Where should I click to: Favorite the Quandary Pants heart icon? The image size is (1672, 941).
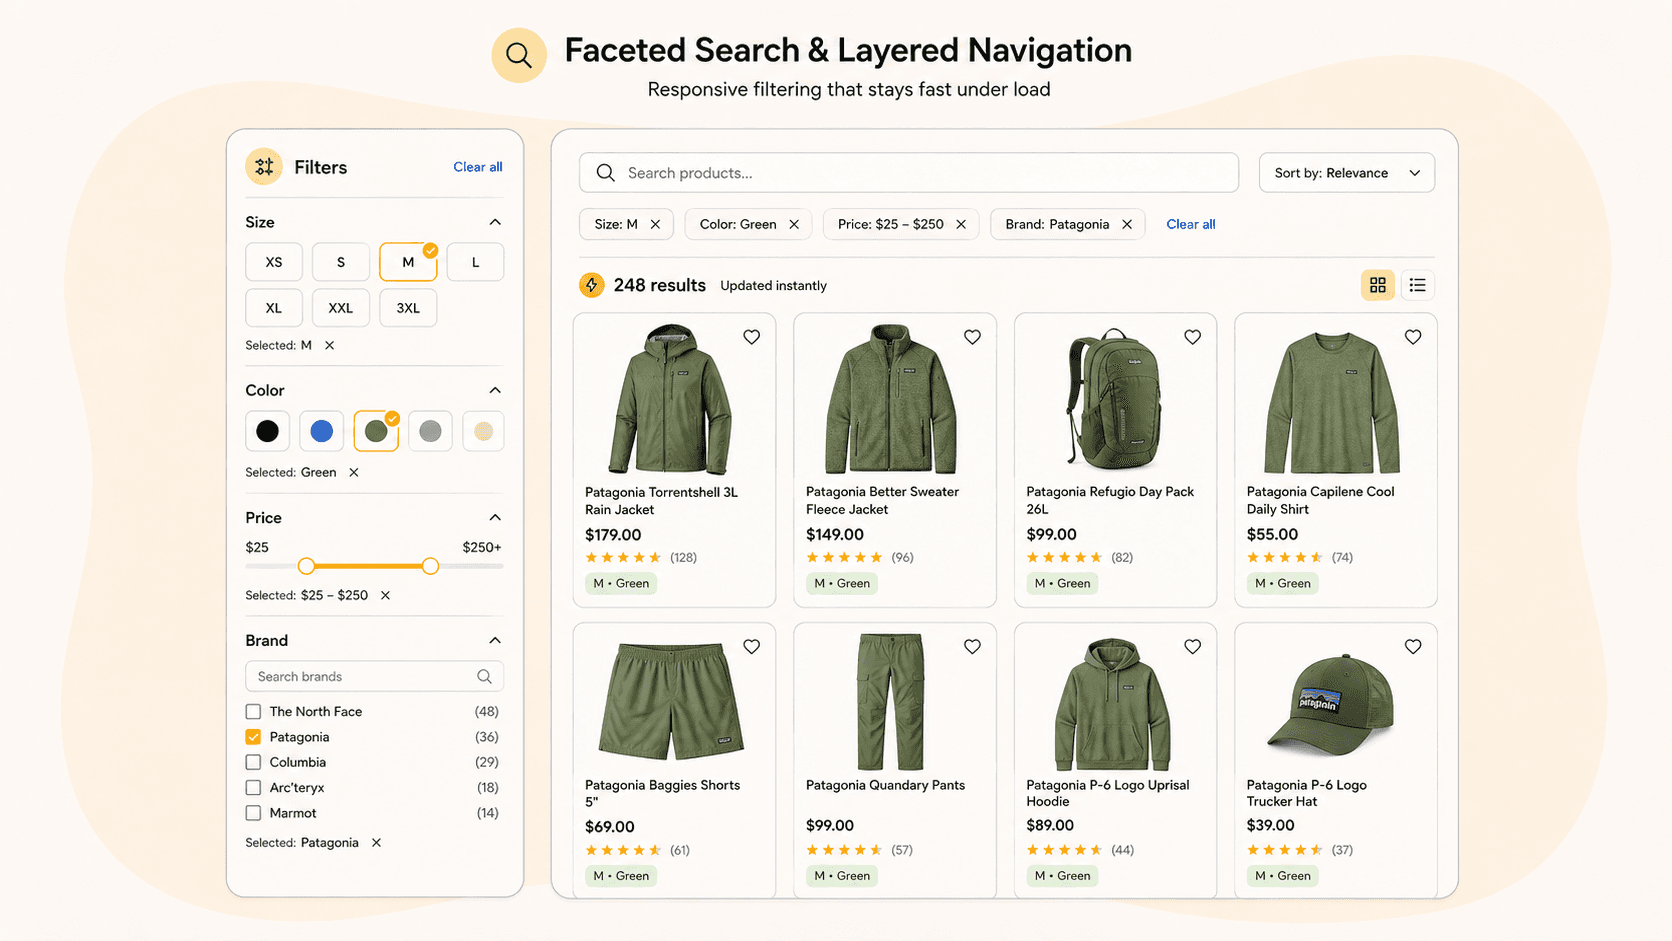pos(972,647)
